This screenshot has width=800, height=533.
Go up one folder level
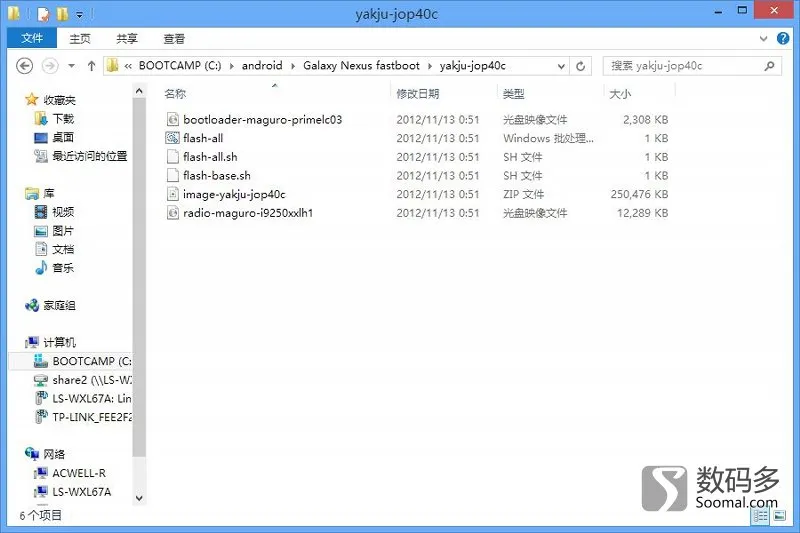[91, 66]
